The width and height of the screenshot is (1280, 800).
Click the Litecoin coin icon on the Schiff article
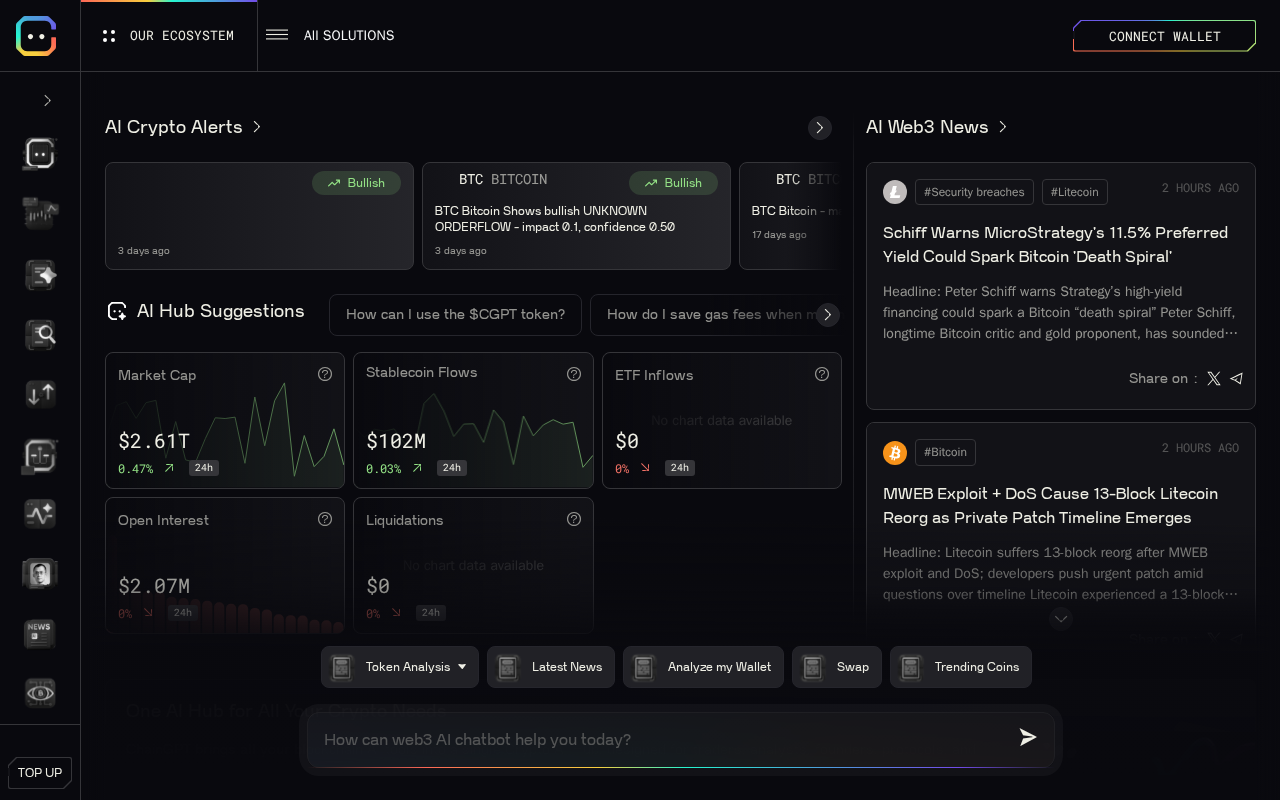coord(895,192)
